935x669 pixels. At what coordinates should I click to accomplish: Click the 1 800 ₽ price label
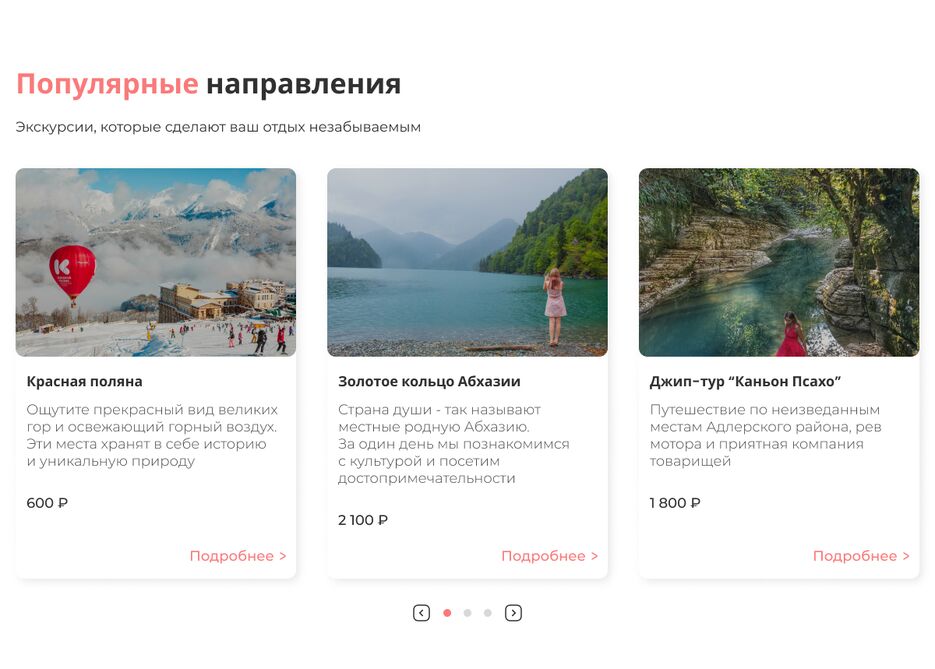coord(675,503)
